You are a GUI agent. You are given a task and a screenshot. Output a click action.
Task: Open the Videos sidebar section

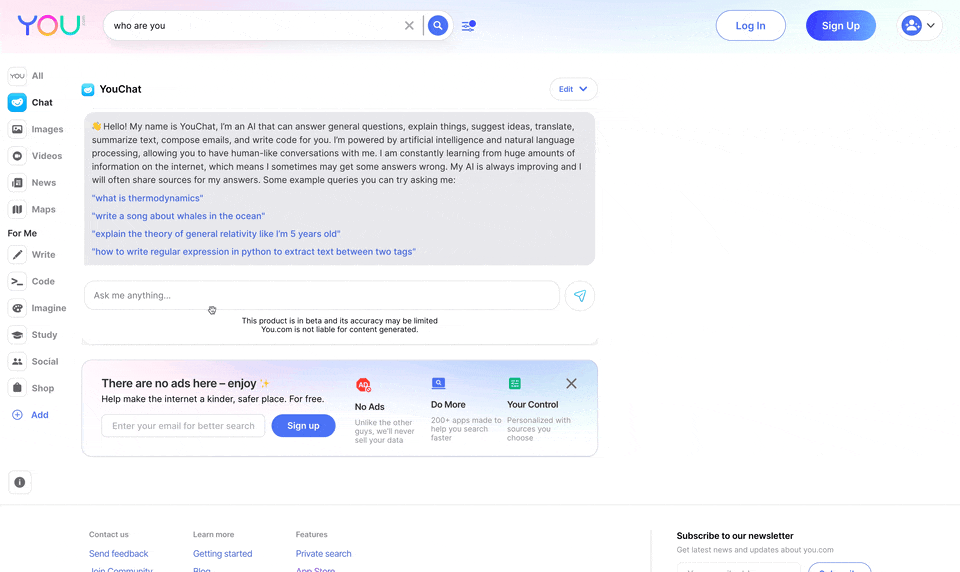point(36,156)
